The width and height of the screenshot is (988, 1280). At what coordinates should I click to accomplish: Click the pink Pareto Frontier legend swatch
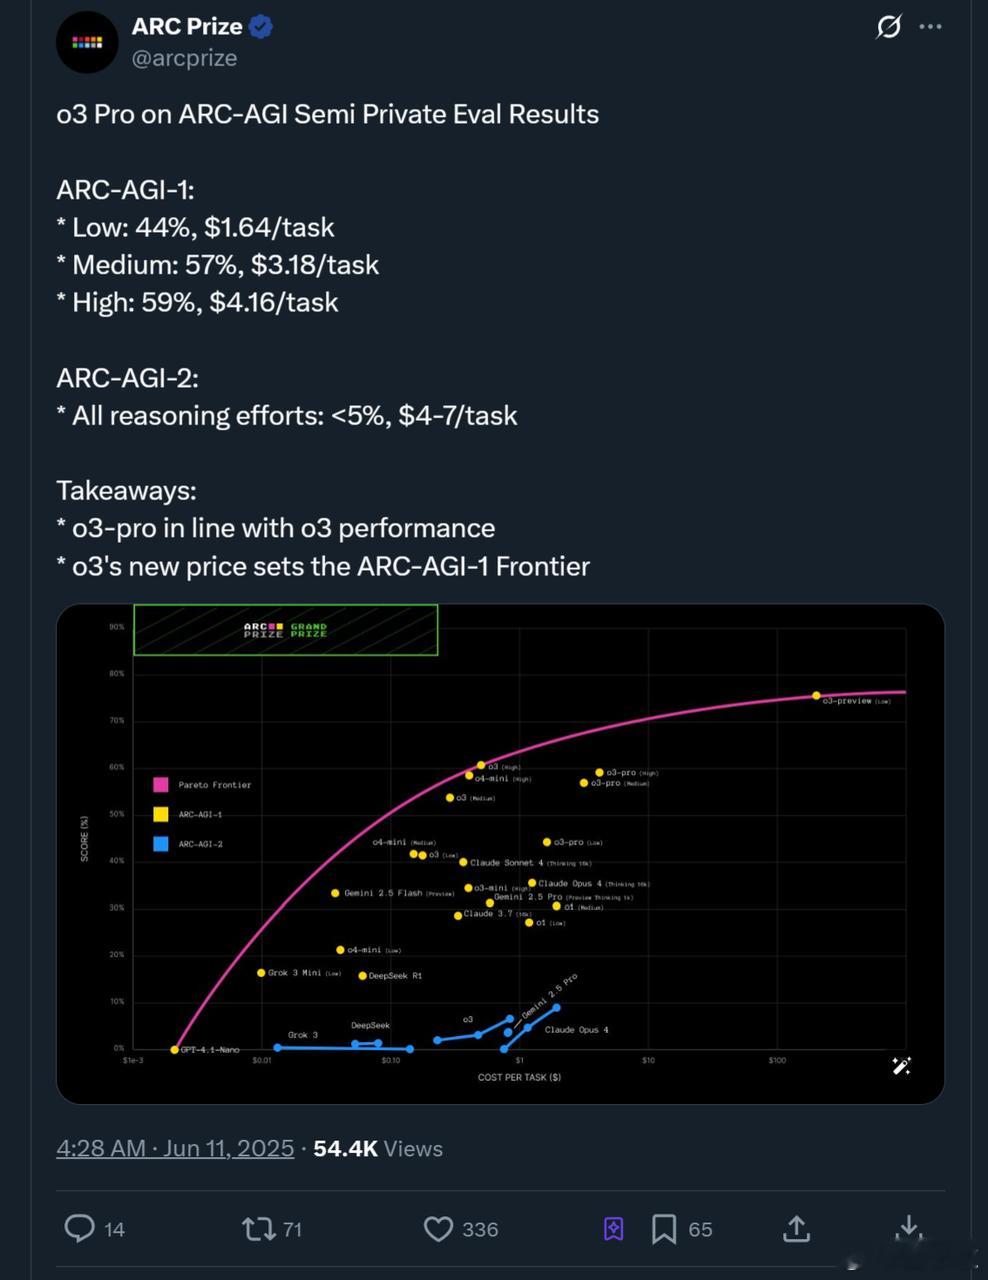pyautogui.click(x=160, y=785)
